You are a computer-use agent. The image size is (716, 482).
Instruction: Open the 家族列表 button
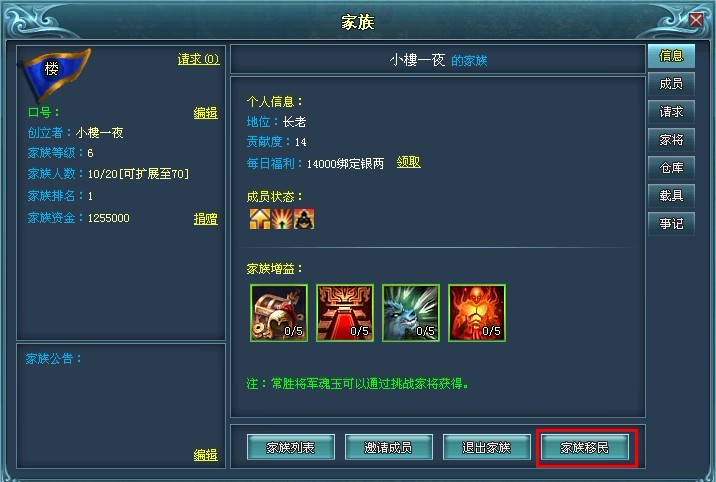(290, 447)
